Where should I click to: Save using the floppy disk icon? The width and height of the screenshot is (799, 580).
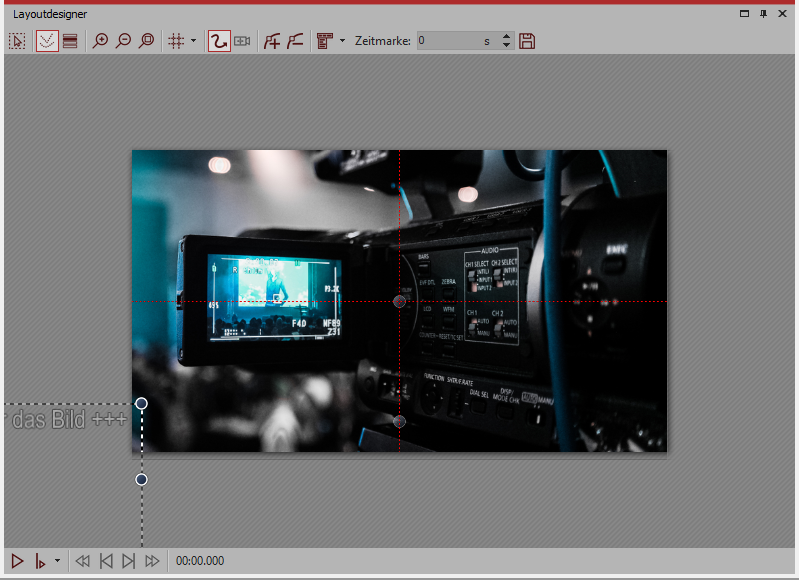tap(528, 41)
